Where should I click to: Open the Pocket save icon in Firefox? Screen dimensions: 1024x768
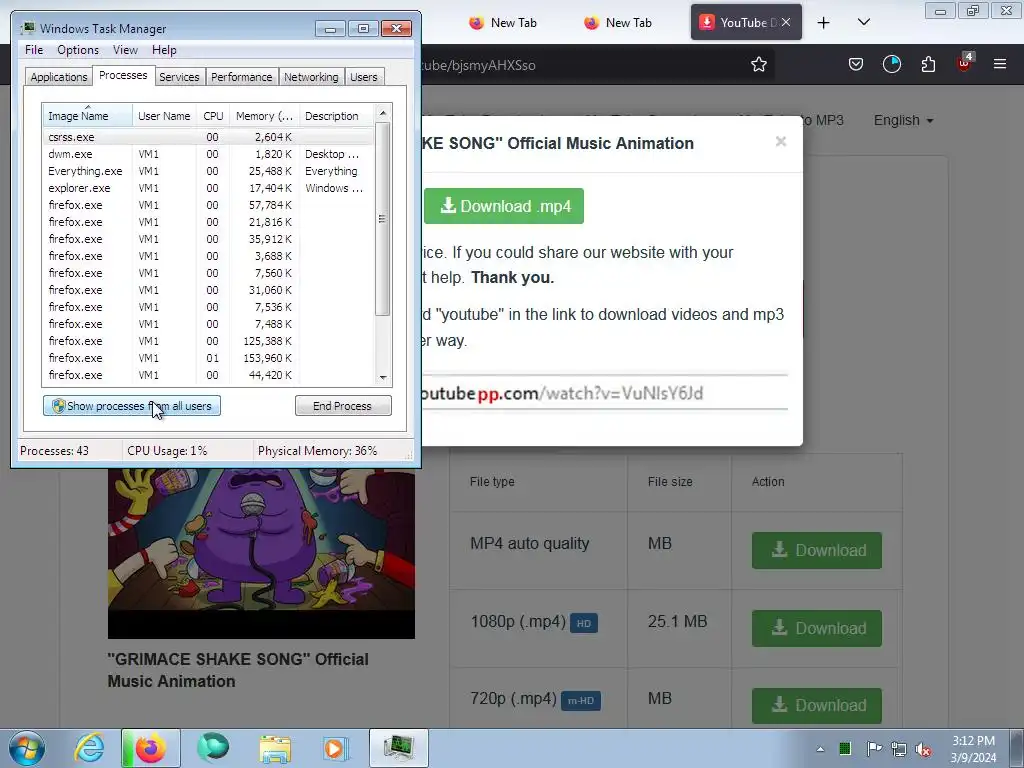pyautogui.click(x=856, y=64)
